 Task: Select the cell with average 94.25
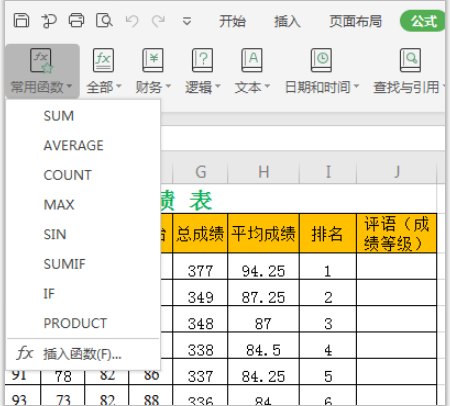point(264,266)
